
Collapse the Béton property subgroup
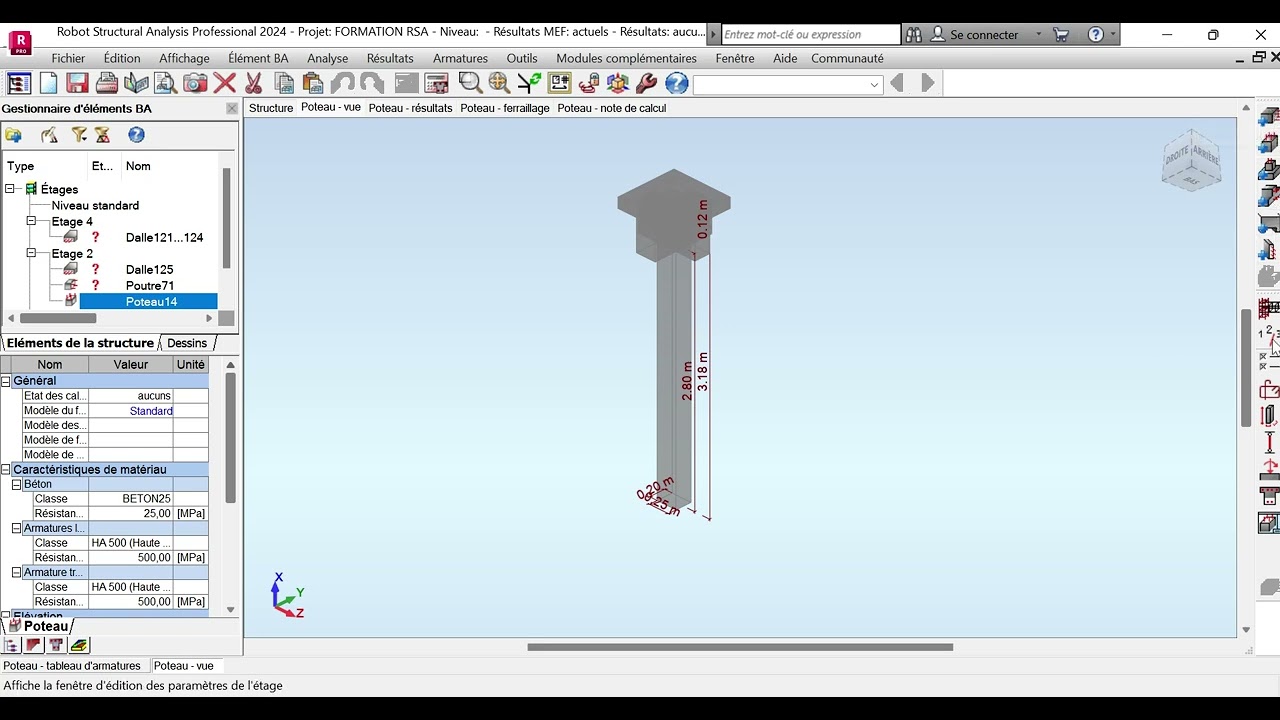click(17, 484)
